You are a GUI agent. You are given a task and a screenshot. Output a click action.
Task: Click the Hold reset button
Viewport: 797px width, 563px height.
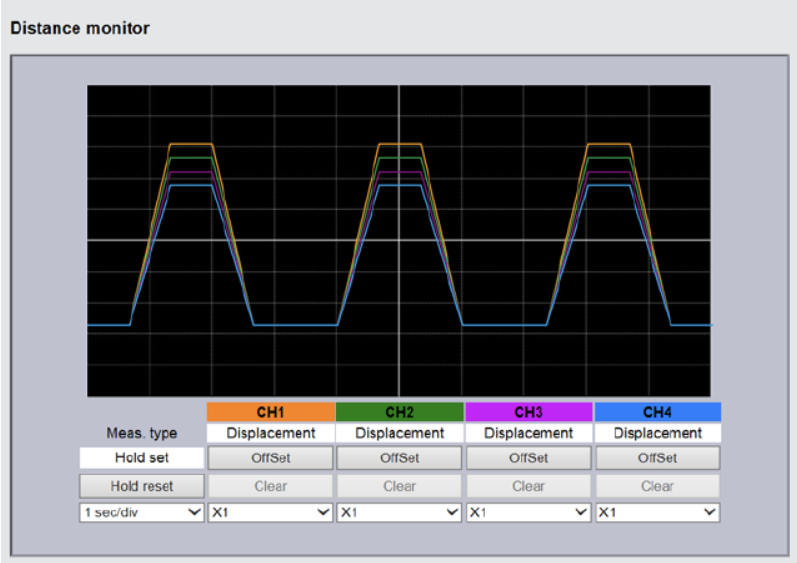tap(142, 486)
